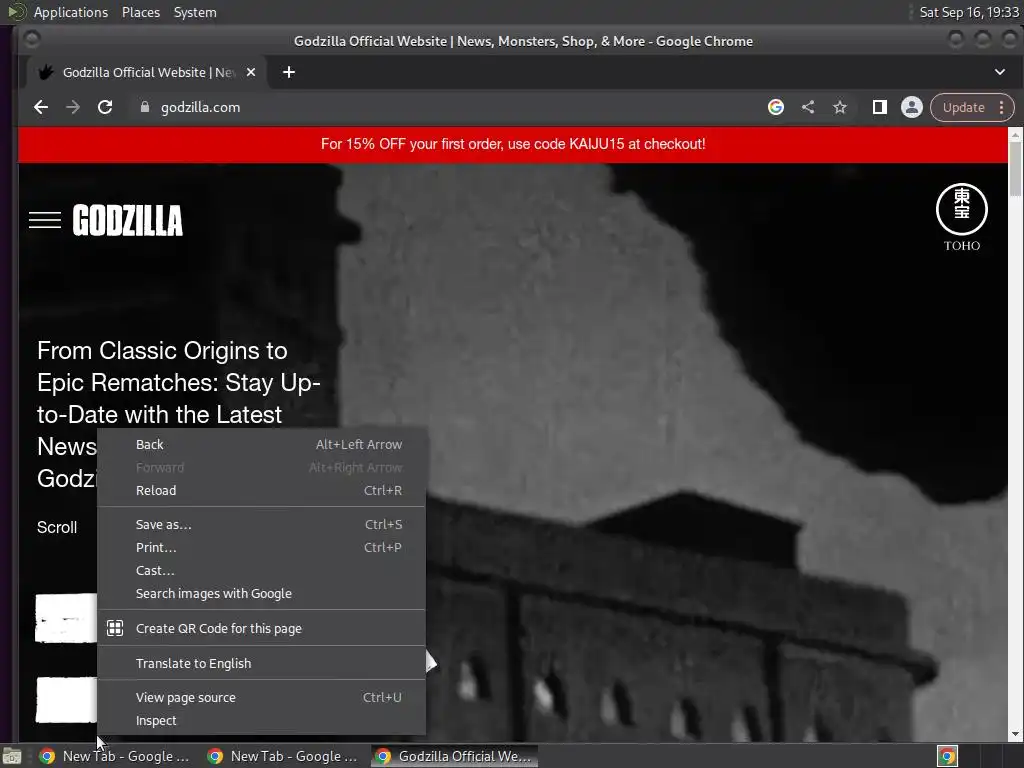This screenshot has height=768, width=1024.
Task: Bookmark this page with the star icon
Action: [x=840, y=107]
